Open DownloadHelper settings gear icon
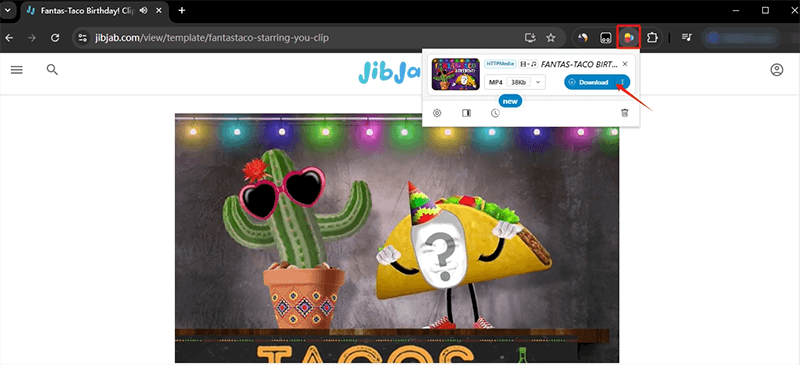This screenshot has width=800, height=365. coord(437,113)
